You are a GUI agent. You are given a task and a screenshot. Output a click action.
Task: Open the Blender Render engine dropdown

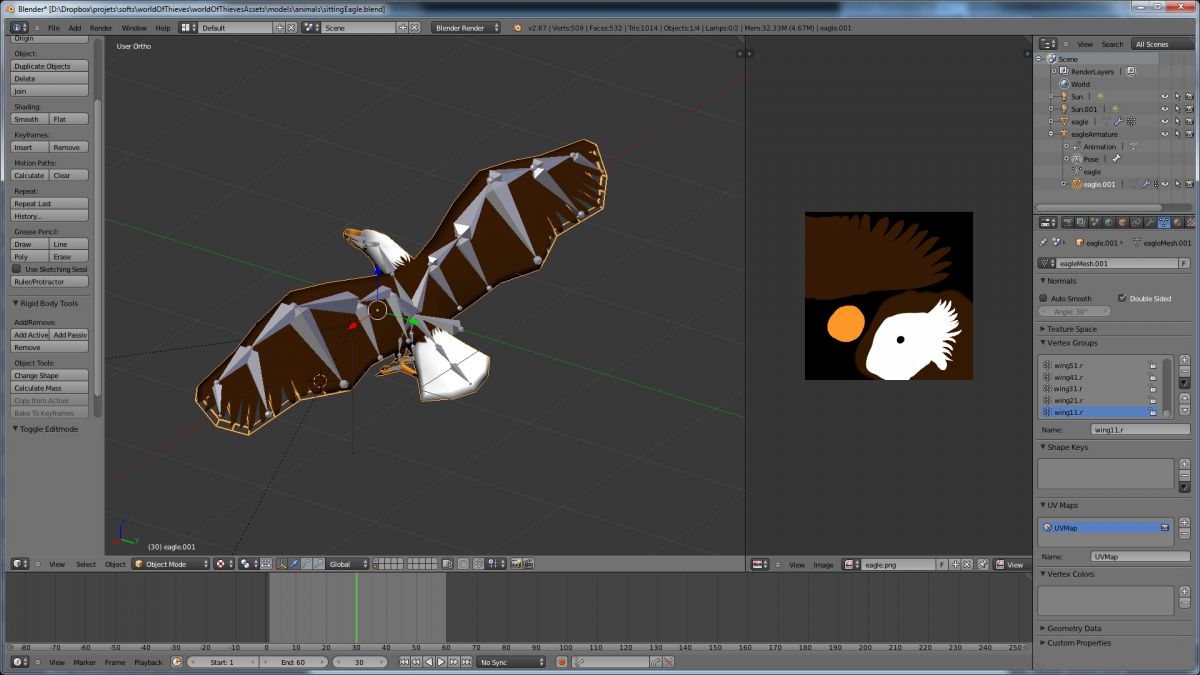click(465, 28)
